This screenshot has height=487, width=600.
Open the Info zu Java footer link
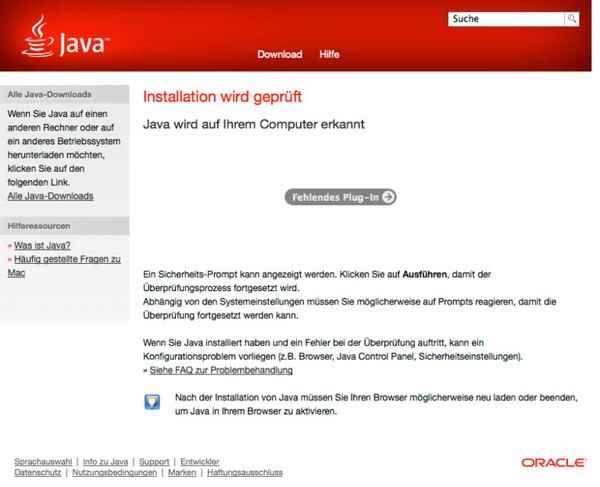[105, 462]
